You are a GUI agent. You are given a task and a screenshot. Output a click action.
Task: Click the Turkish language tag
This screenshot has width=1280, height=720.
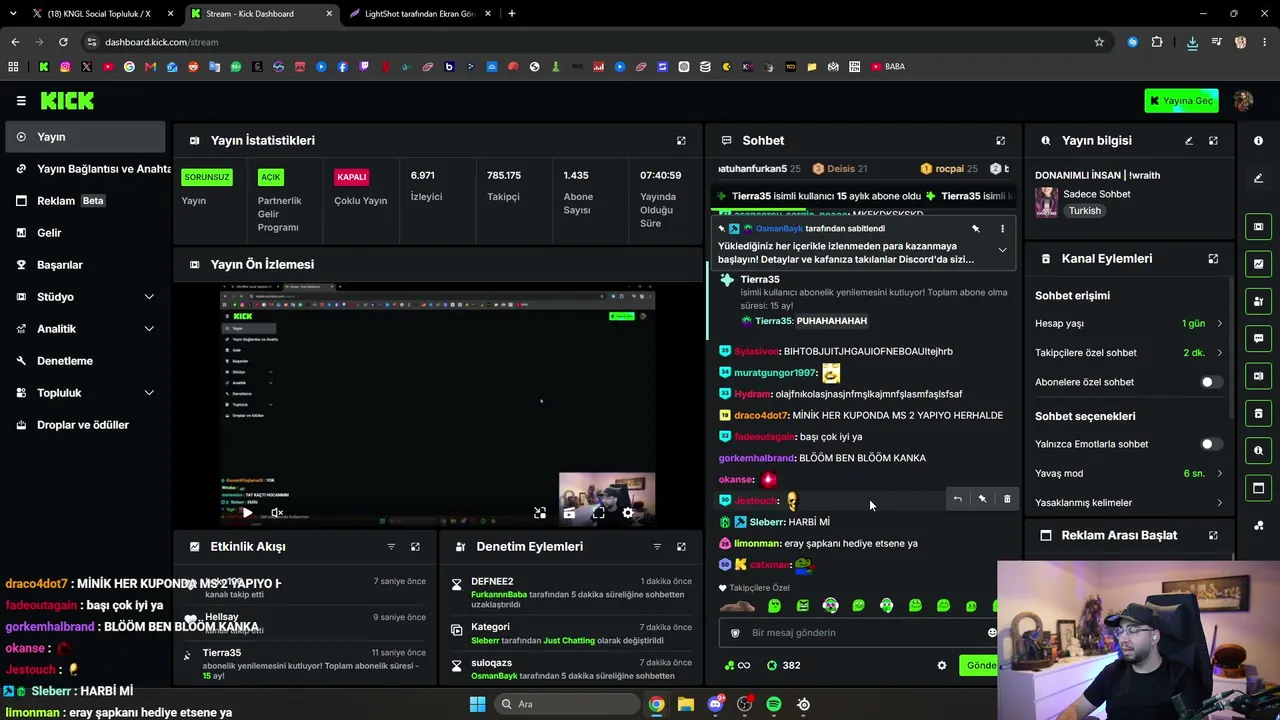pyautogui.click(x=1085, y=211)
